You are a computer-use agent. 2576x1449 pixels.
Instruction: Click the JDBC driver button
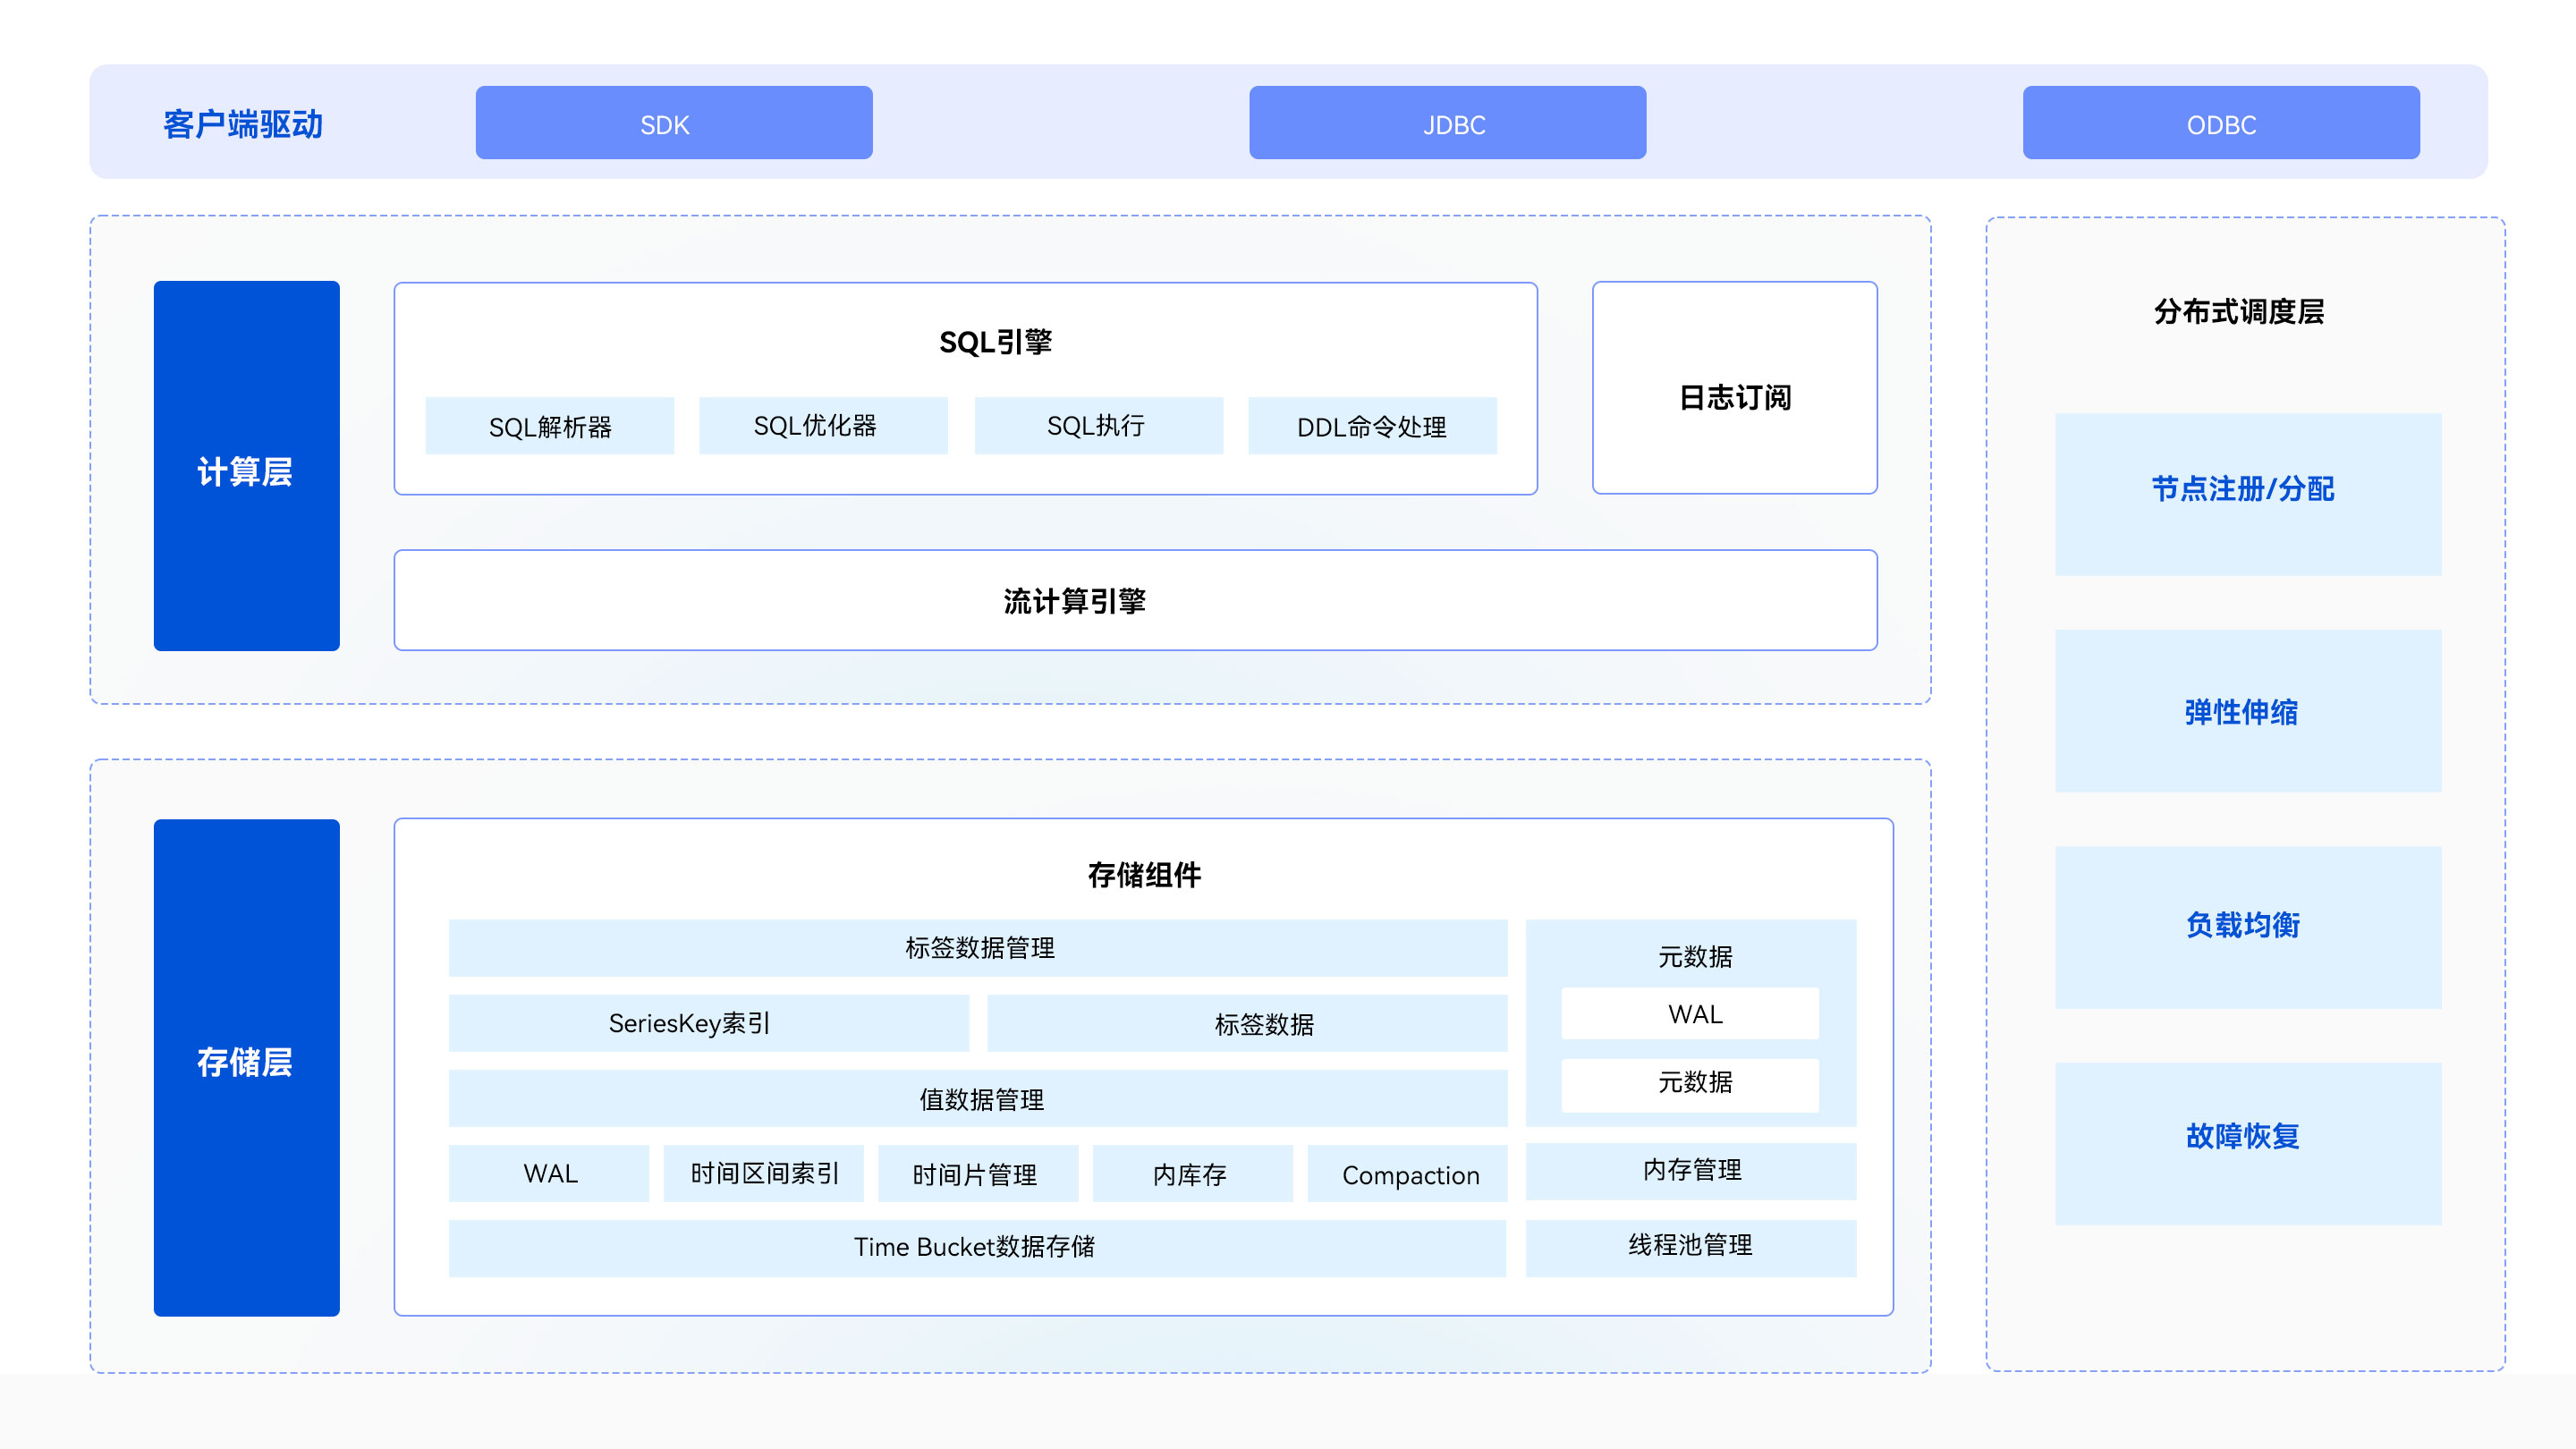click(1447, 123)
